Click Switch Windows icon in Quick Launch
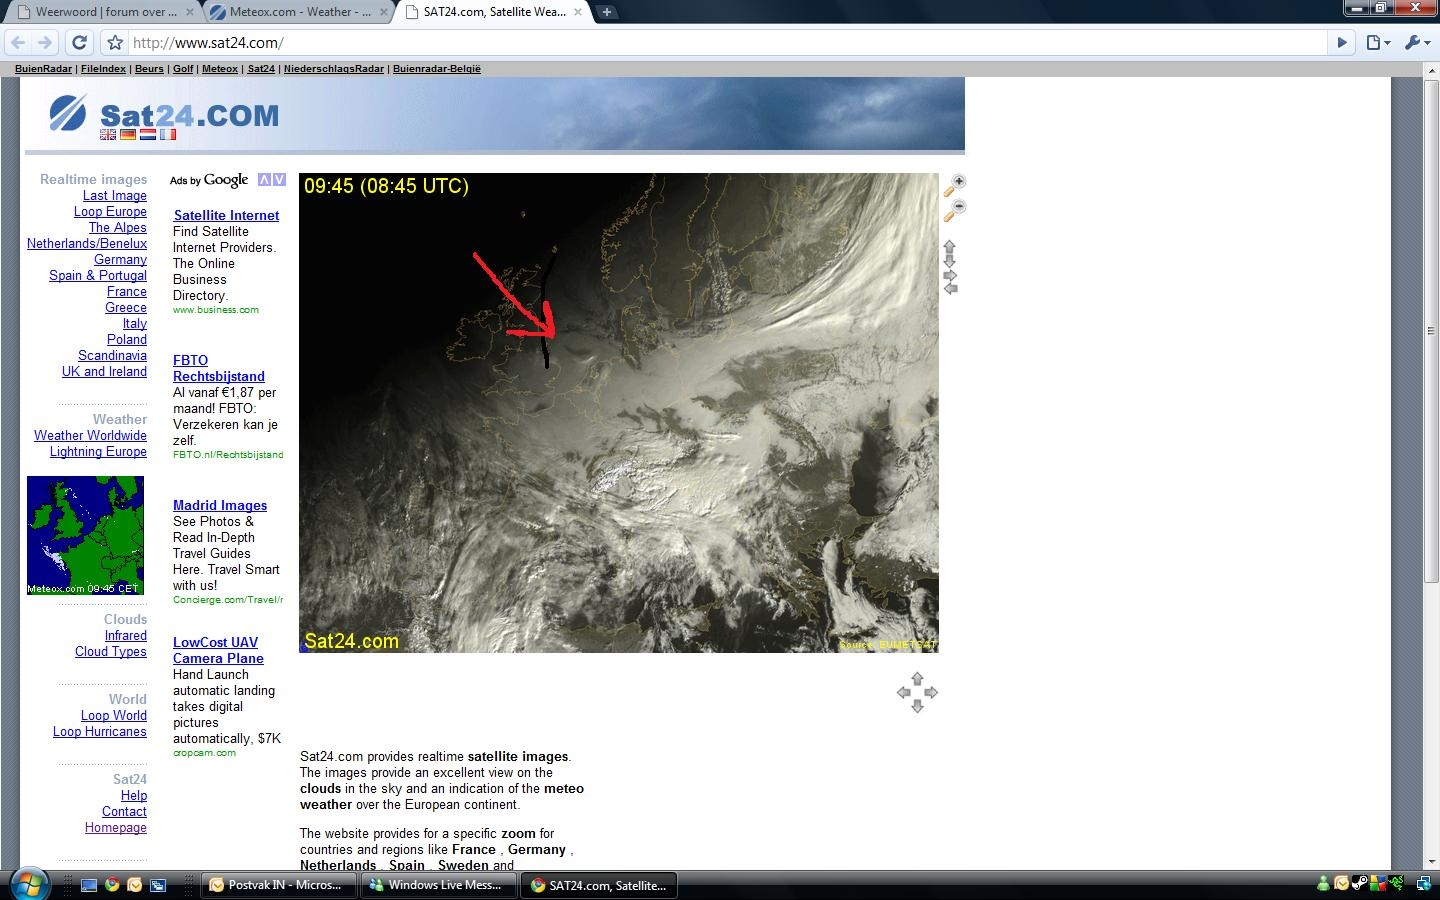Image resolution: width=1440 pixels, height=900 pixels. click(158, 885)
